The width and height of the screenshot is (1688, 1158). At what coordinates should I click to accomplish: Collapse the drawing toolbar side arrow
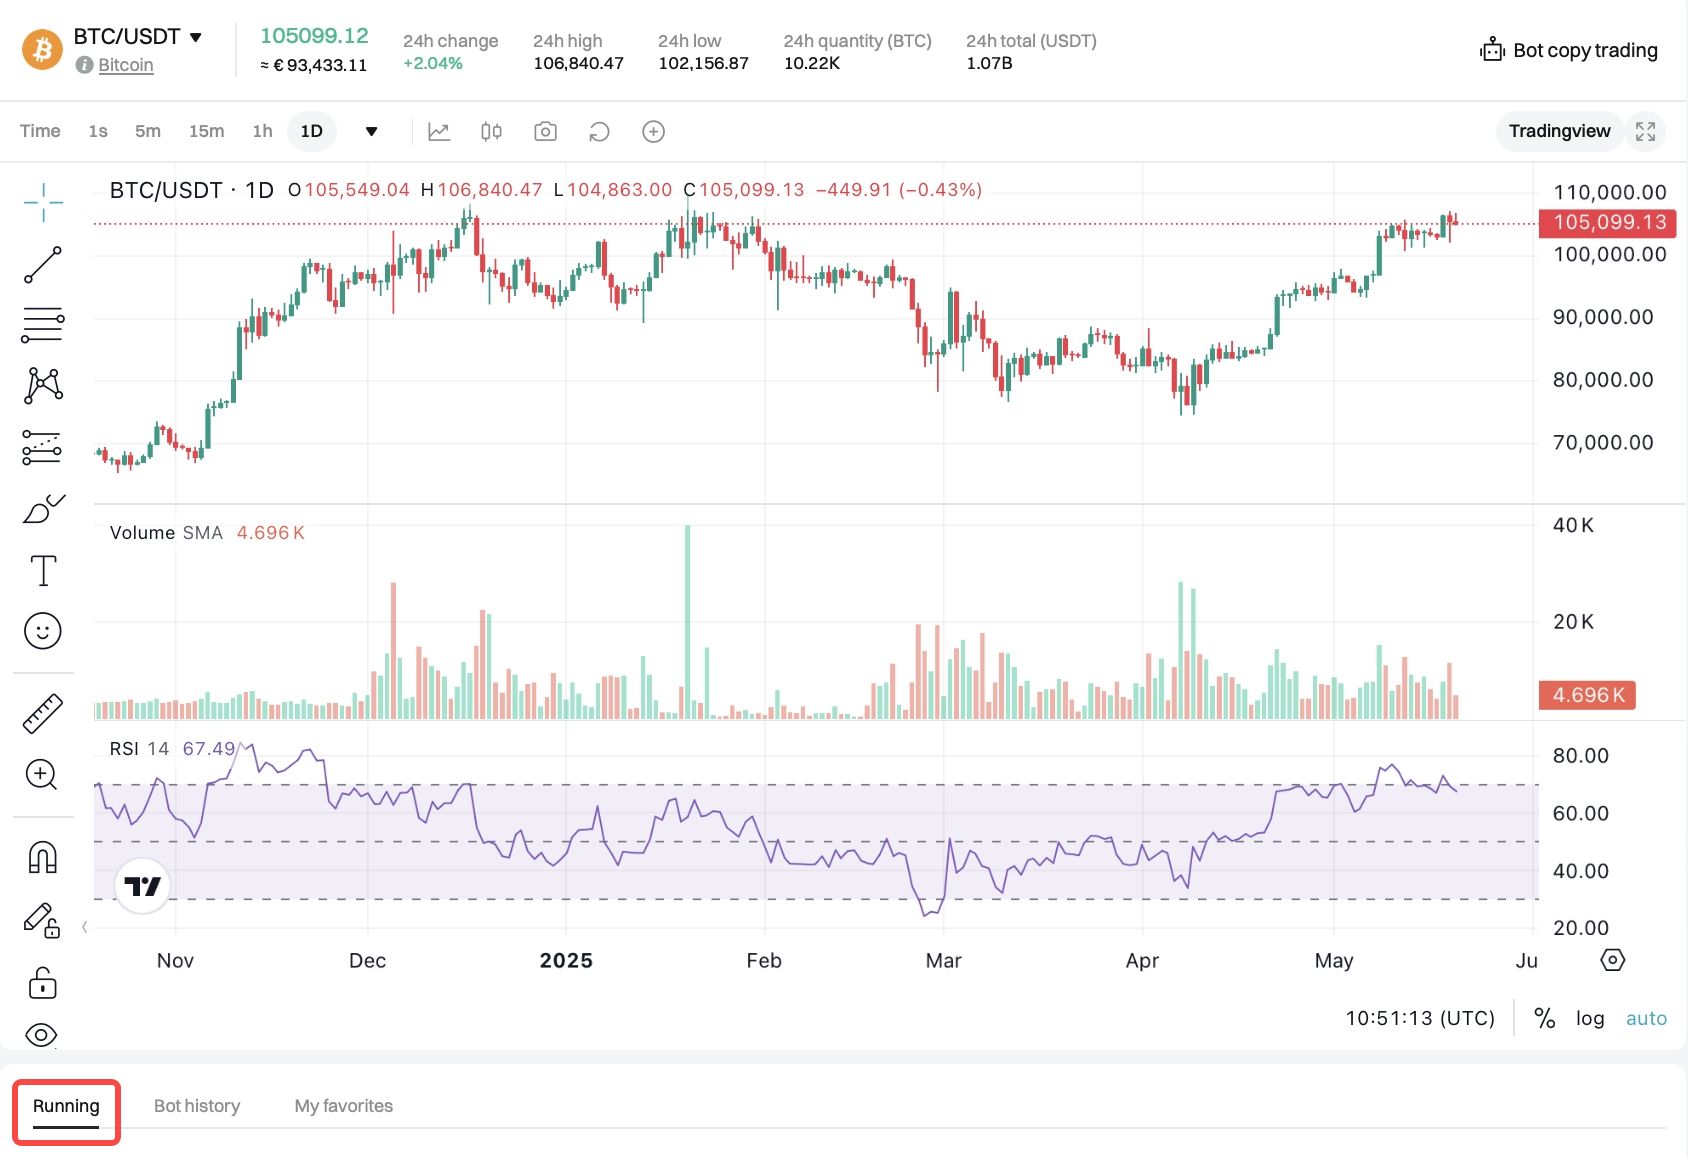[x=85, y=927]
